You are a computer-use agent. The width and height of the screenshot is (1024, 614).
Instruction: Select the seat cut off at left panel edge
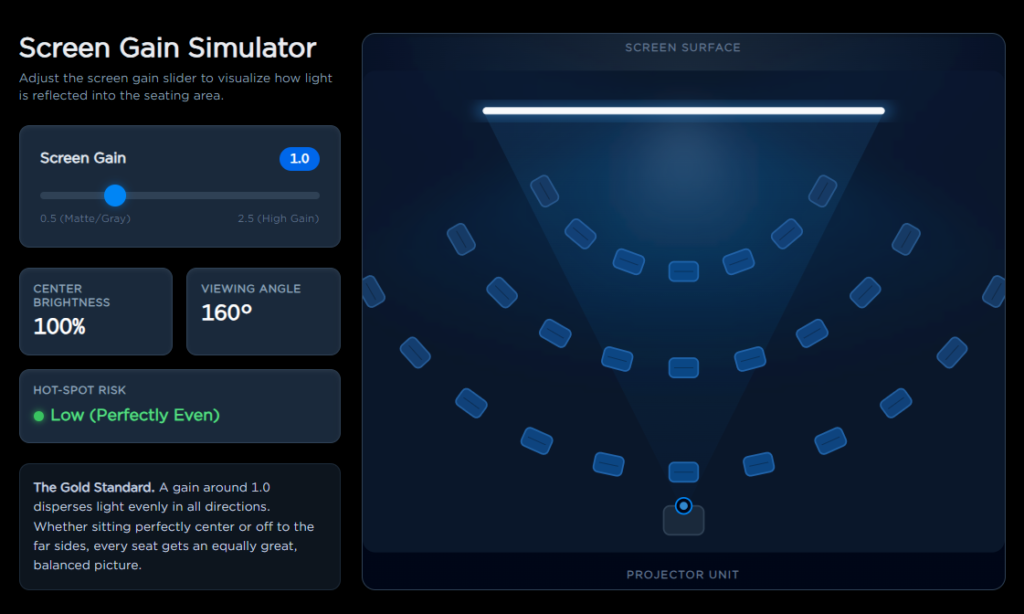tap(373, 291)
